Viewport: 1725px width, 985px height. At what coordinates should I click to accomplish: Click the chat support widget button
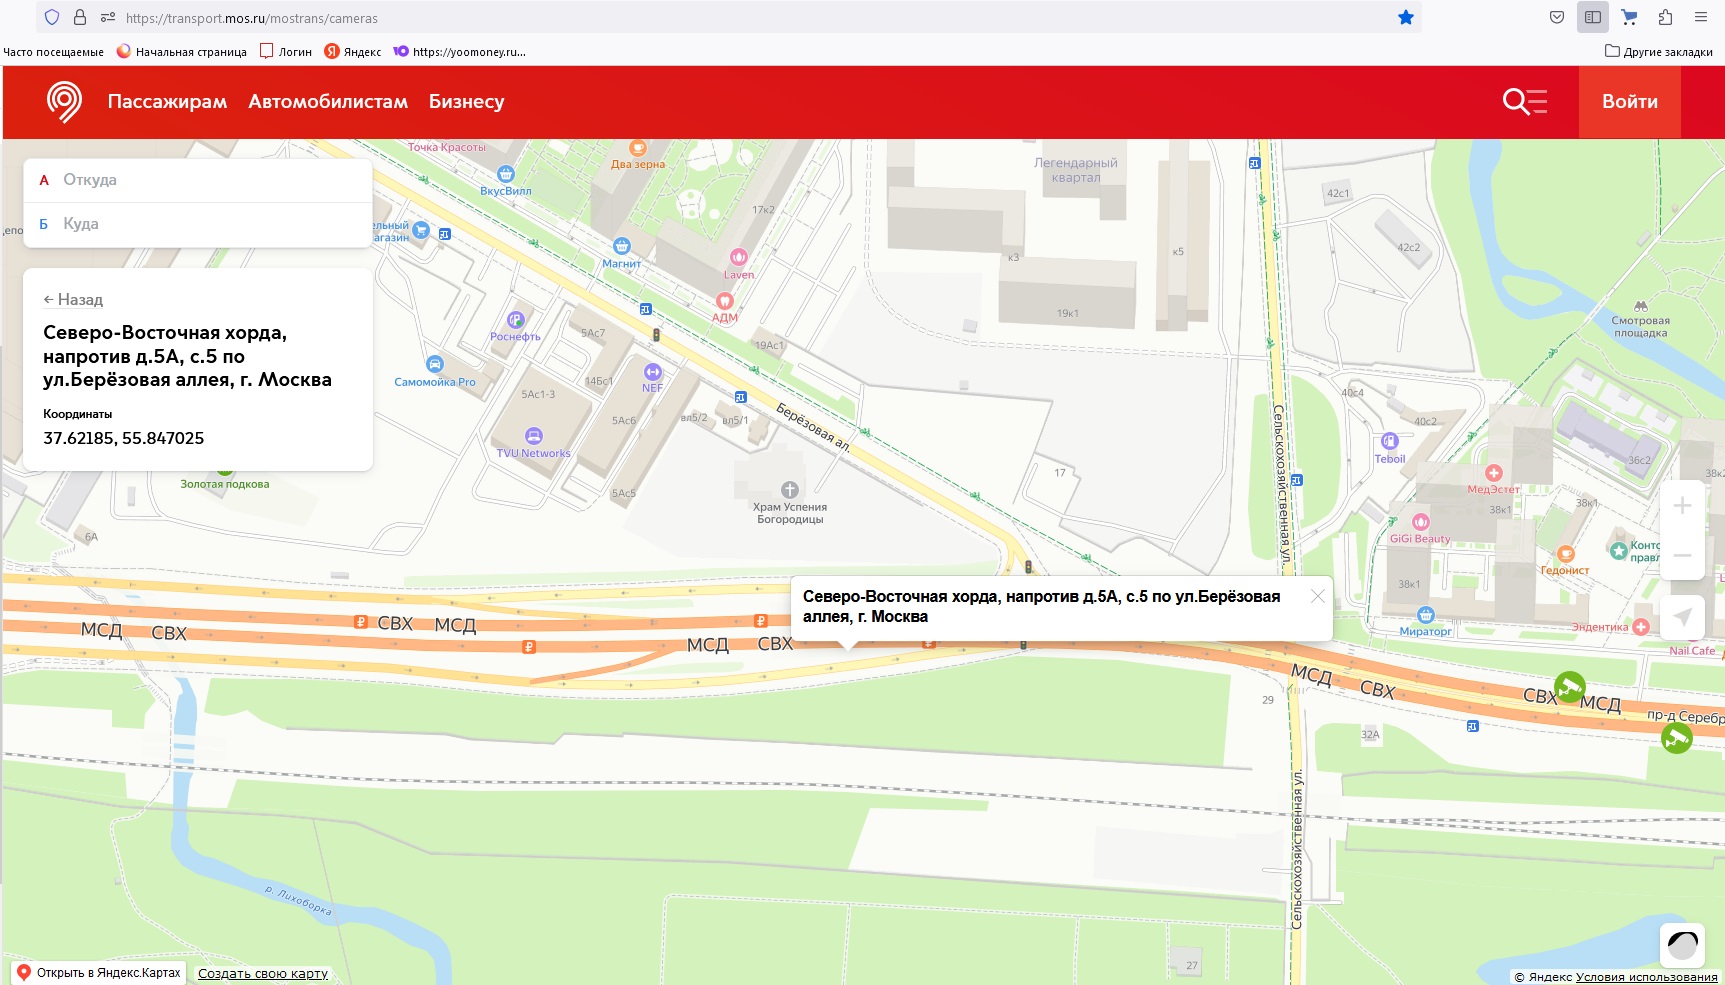tap(1682, 945)
